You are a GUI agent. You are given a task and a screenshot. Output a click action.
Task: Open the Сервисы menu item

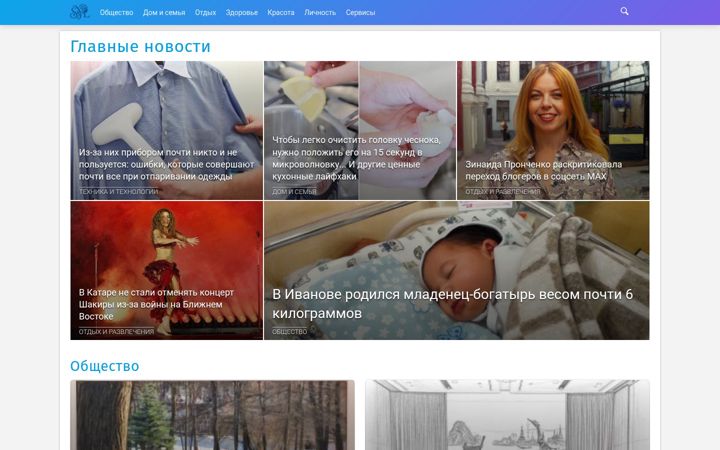pos(360,12)
